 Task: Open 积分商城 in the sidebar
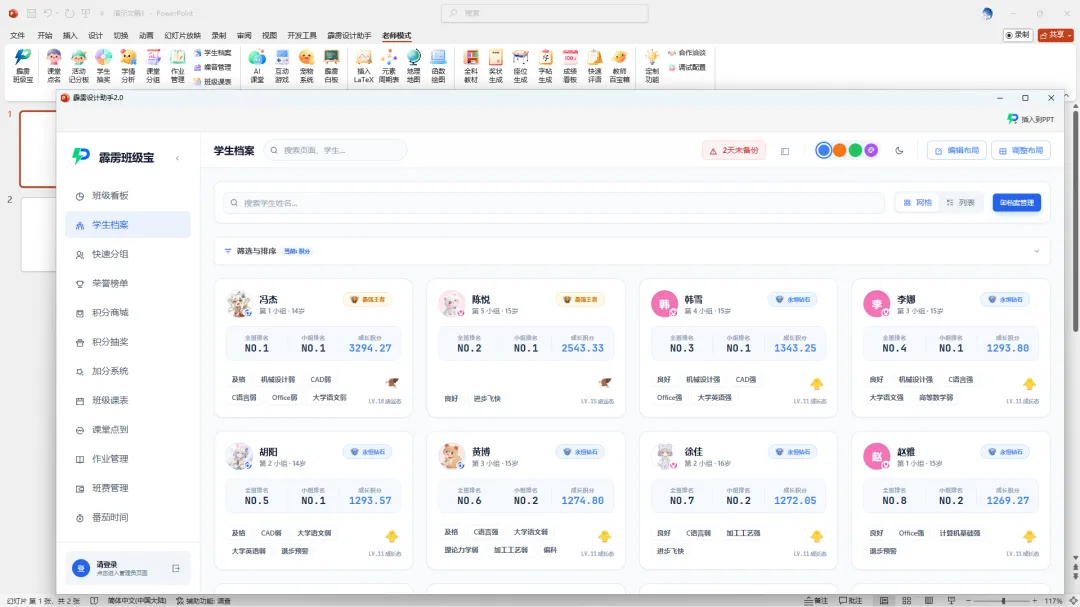pyautogui.click(x=127, y=313)
